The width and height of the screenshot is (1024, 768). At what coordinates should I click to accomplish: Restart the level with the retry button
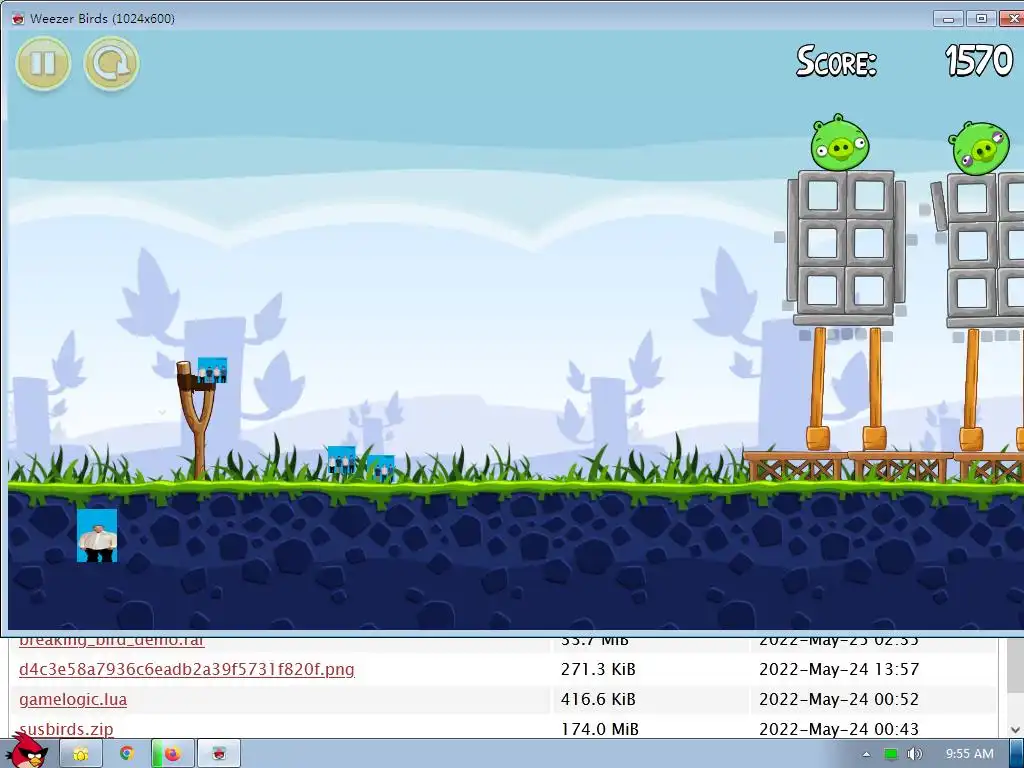[112, 63]
